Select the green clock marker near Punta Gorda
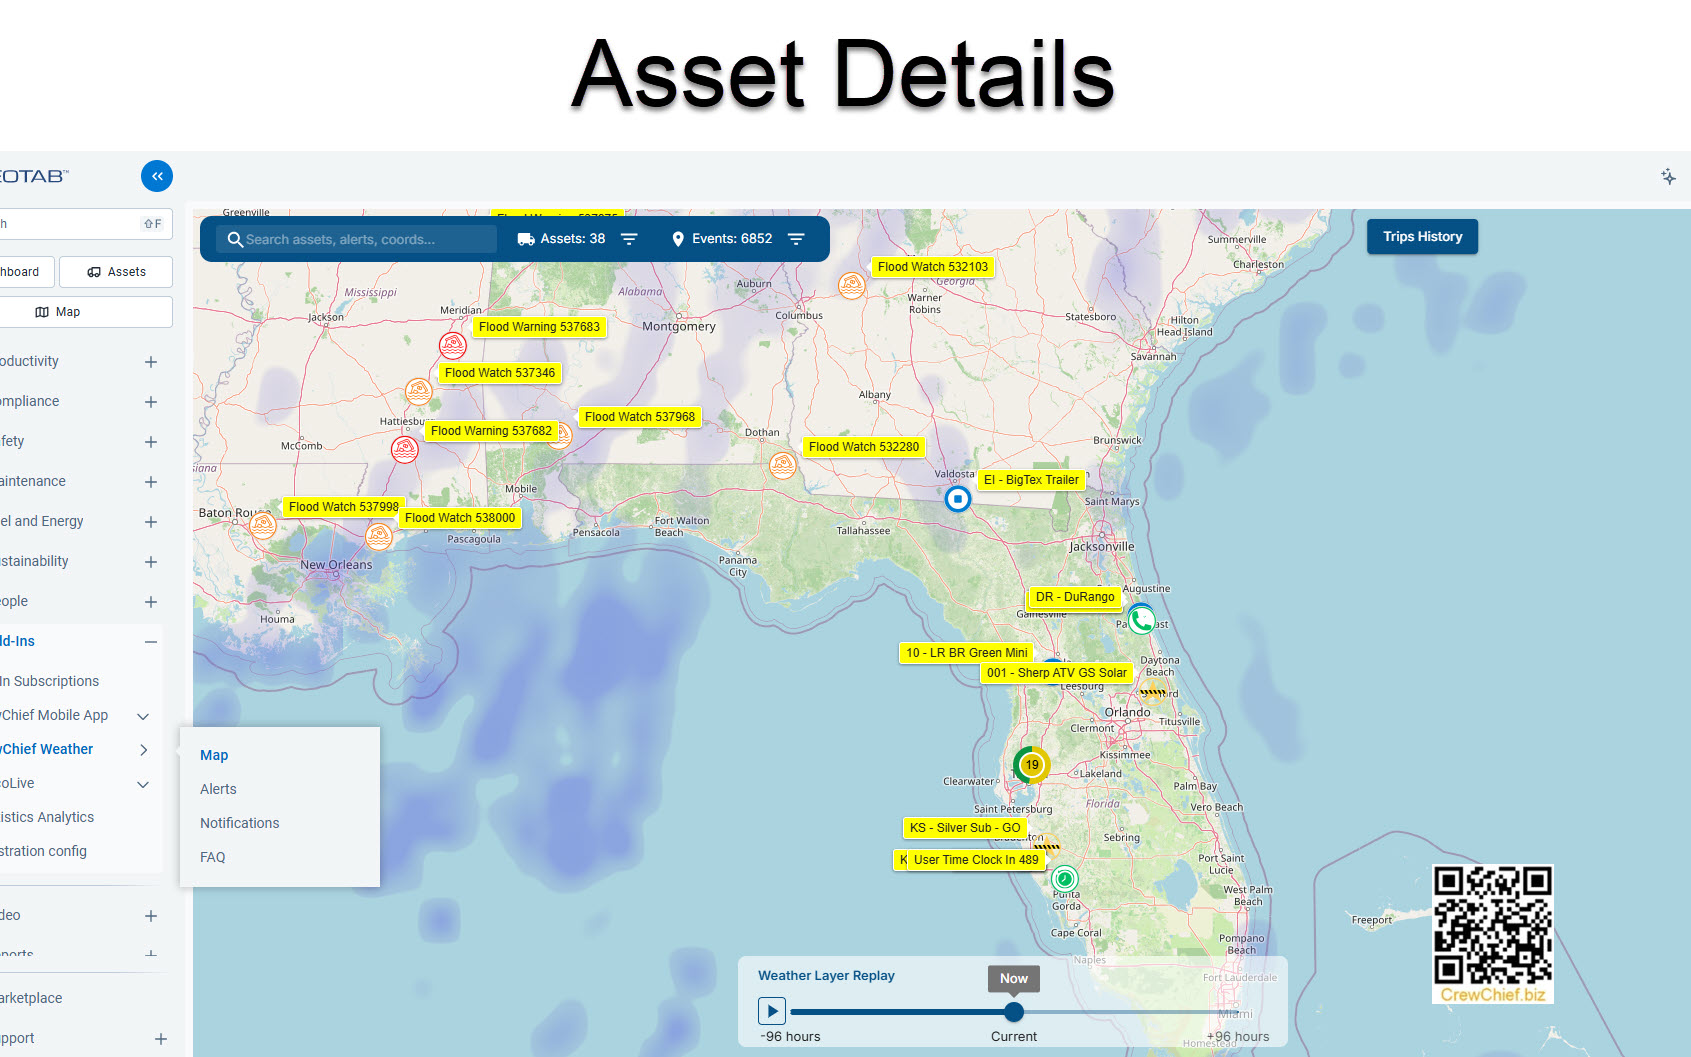Image resolution: width=1691 pixels, height=1057 pixels. tap(1065, 879)
